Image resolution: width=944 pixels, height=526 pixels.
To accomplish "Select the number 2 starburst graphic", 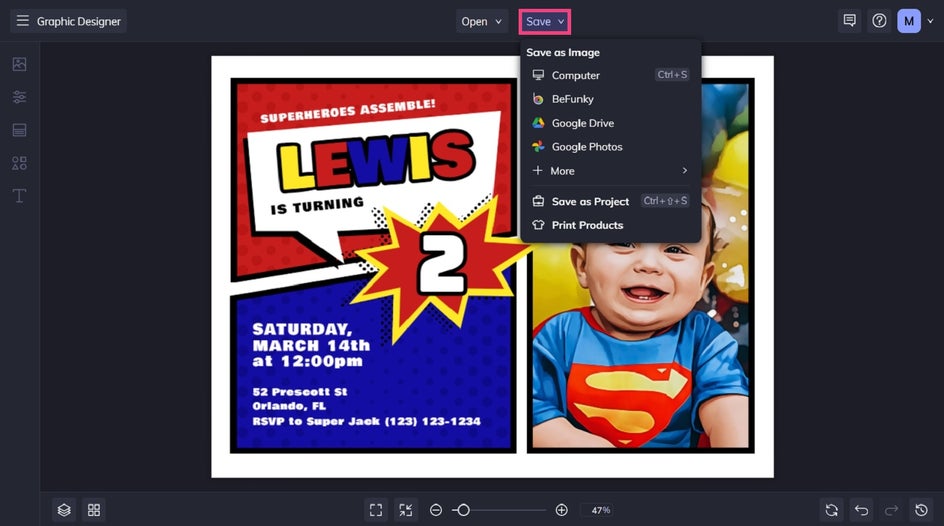I will [x=441, y=265].
